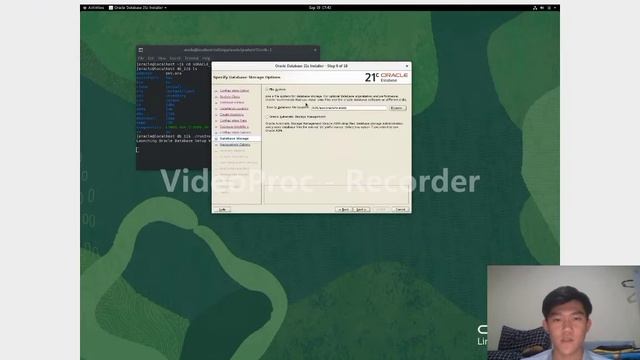
Task: Open Oracle Database Installer app menu
Action: pyautogui.click(x=138, y=8)
